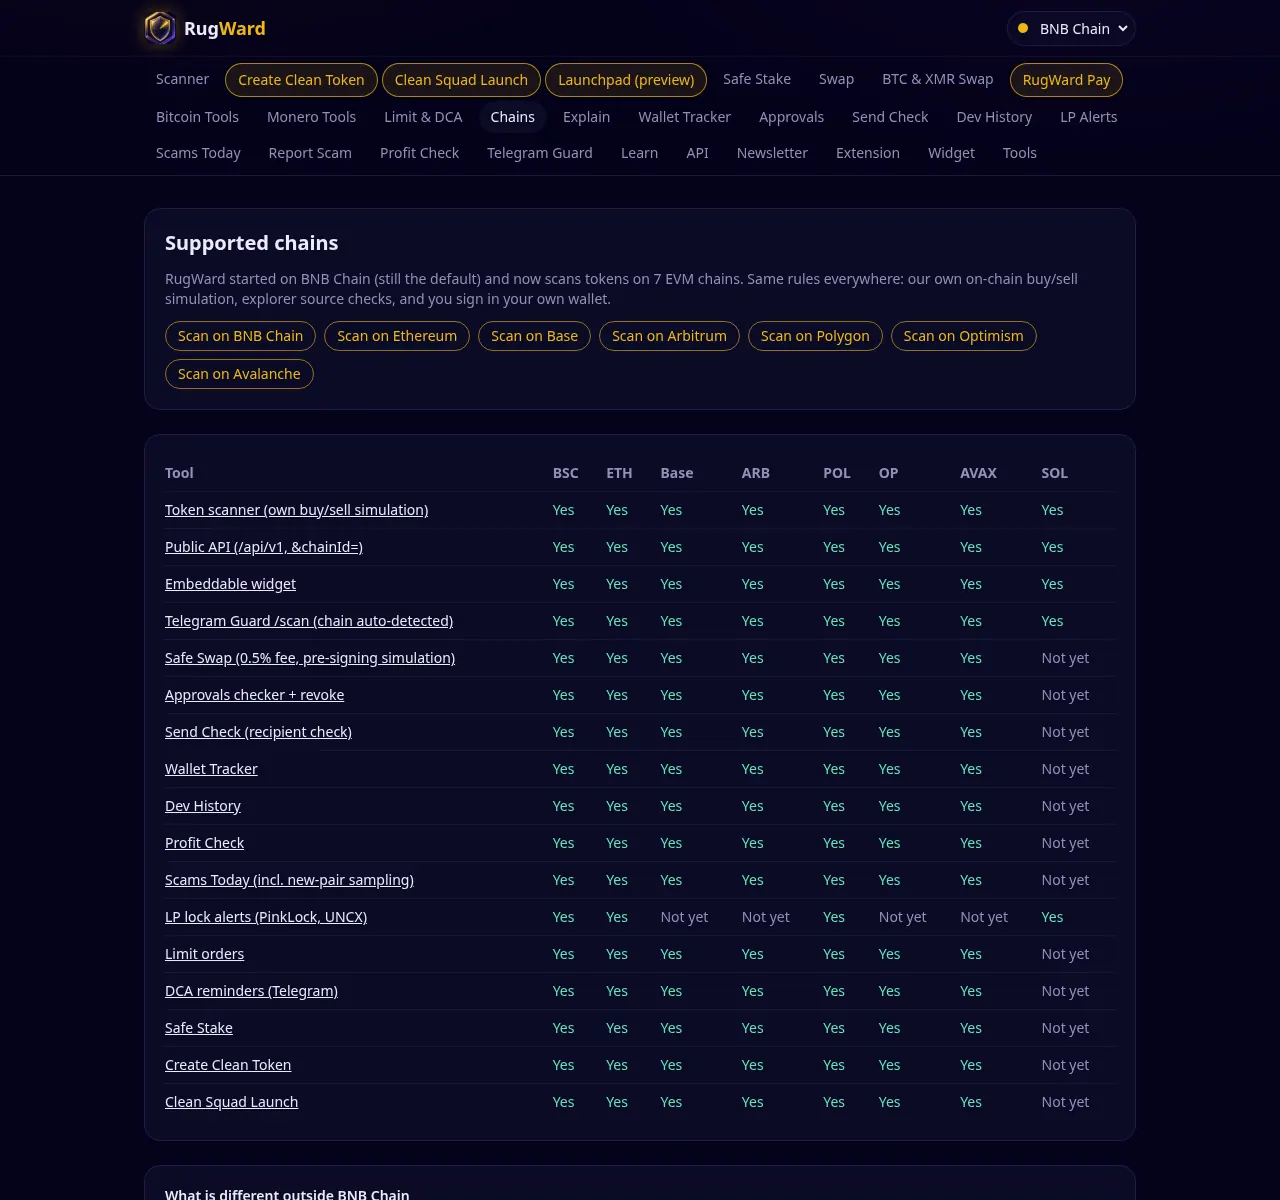The image size is (1280, 1200).
Task: Click Scan on Polygon
Action: tap(815, 336)
